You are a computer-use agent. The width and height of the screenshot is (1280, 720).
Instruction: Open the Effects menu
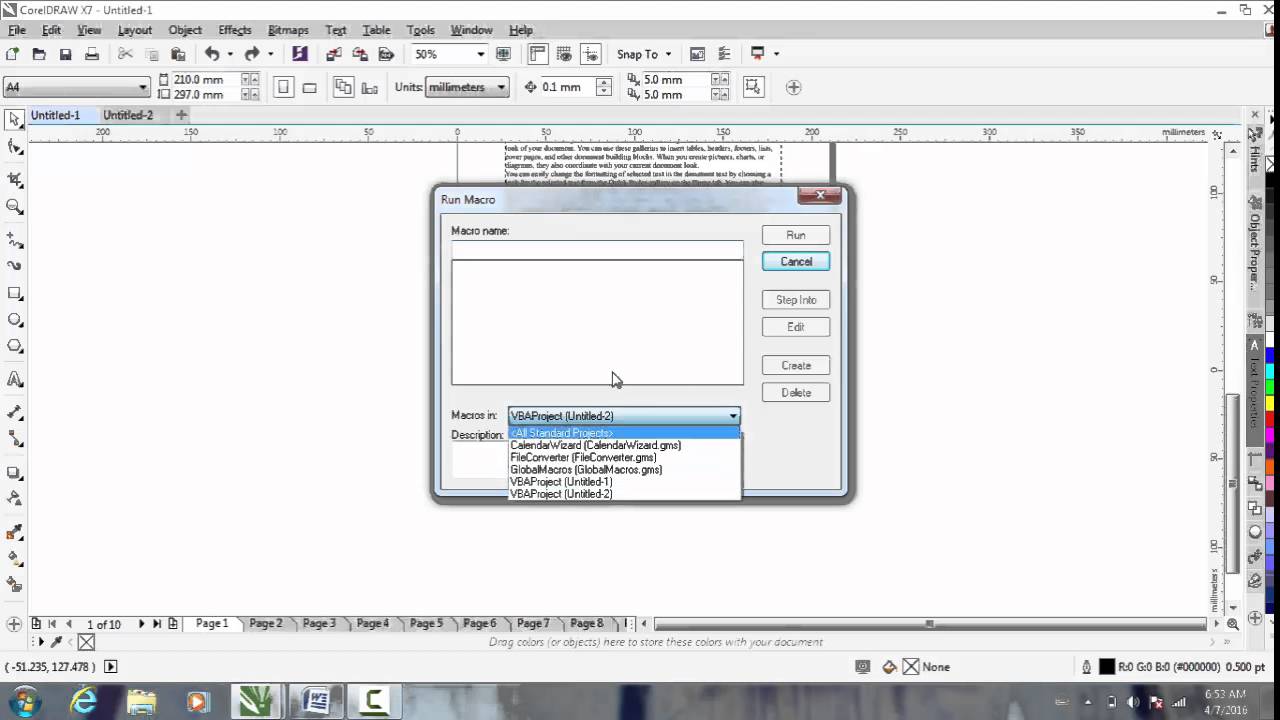[x=235, y=30]
